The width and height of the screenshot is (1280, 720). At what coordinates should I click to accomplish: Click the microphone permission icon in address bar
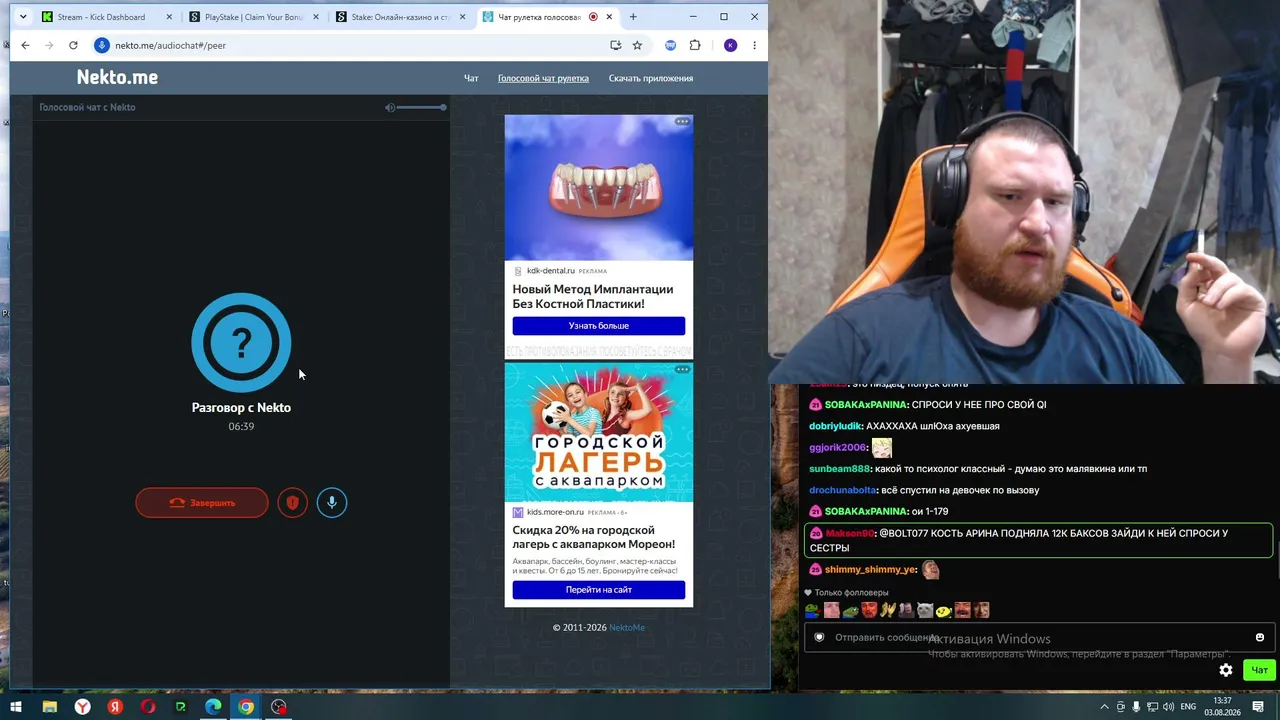coord(101,45)
